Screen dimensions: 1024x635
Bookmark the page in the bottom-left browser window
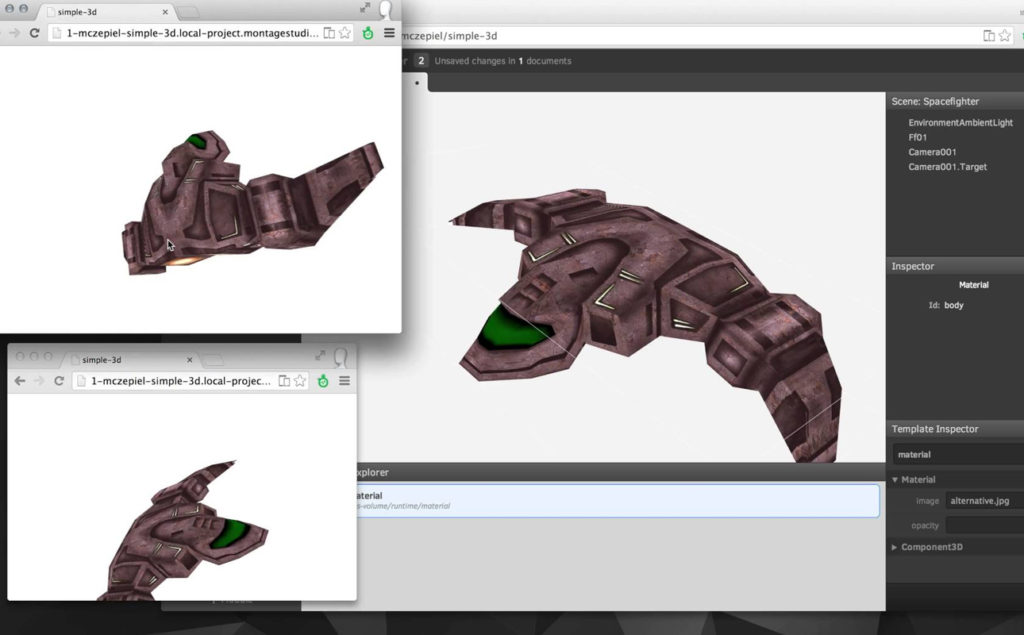(300, 381)
